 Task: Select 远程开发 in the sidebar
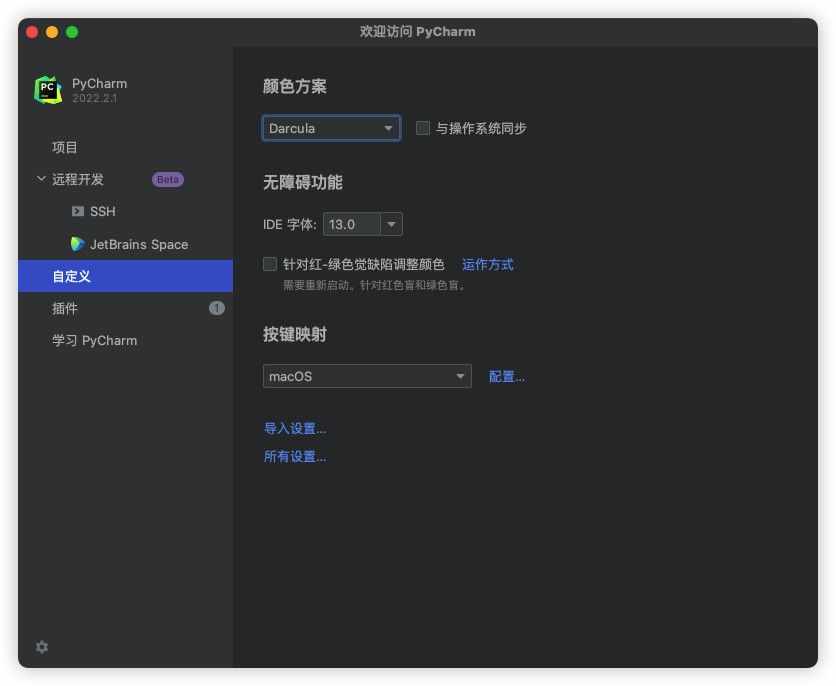click(78, 180)
